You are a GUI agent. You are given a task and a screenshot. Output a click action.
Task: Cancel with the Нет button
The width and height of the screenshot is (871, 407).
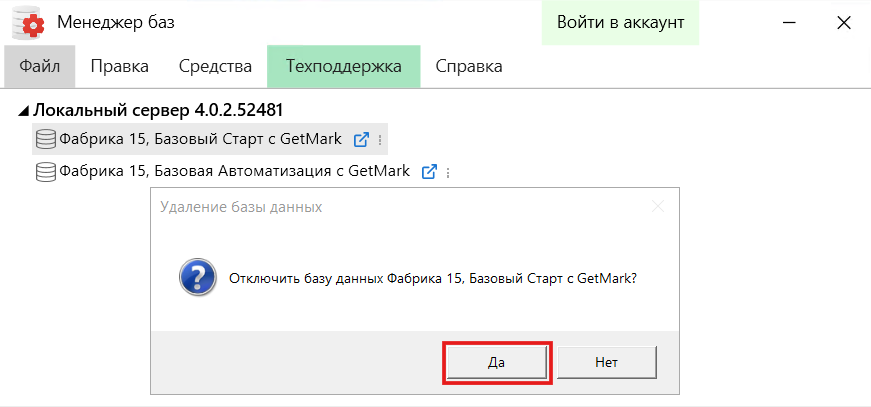(607, 363)
